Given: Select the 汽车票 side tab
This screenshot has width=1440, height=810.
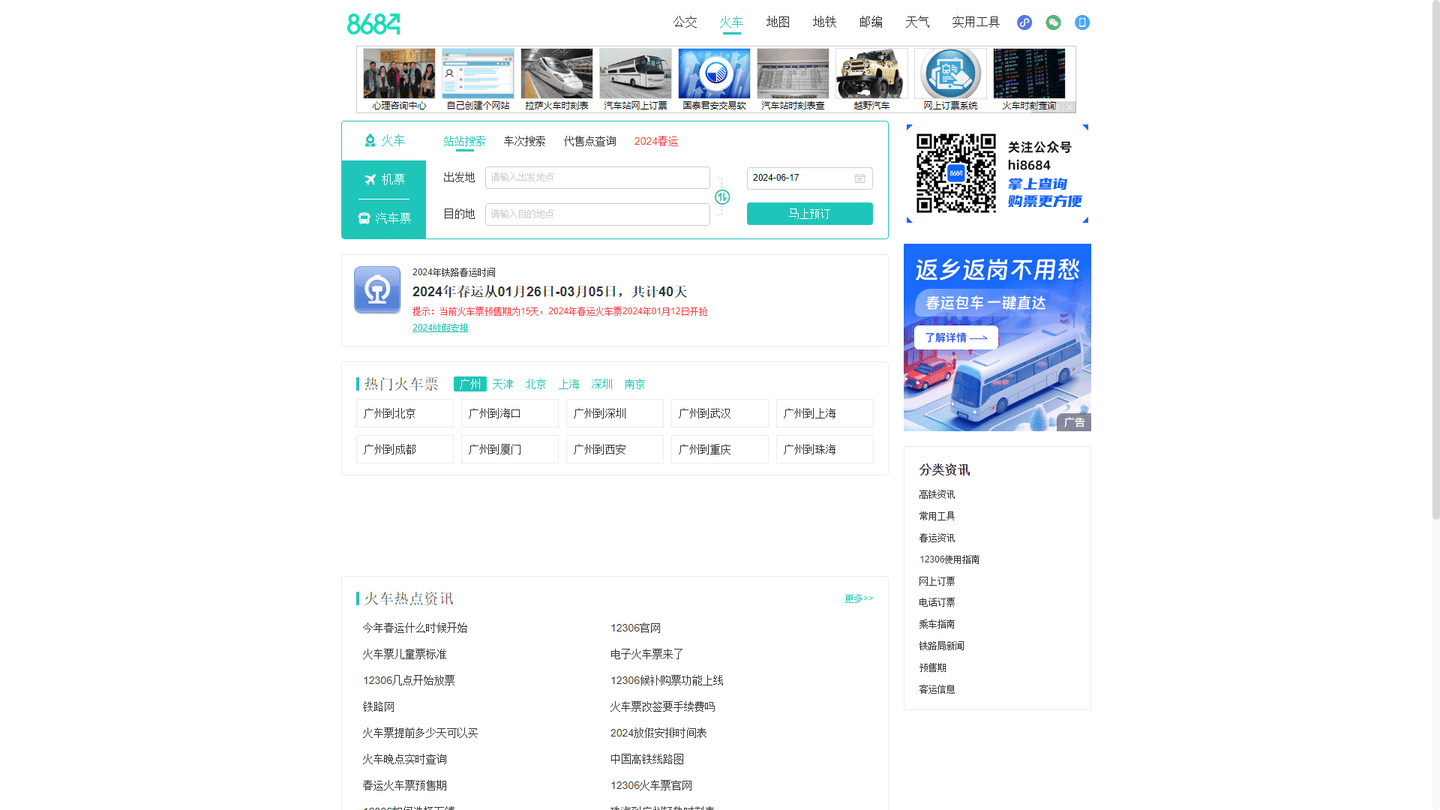Looking at the screenshot, I should [384, 218].
